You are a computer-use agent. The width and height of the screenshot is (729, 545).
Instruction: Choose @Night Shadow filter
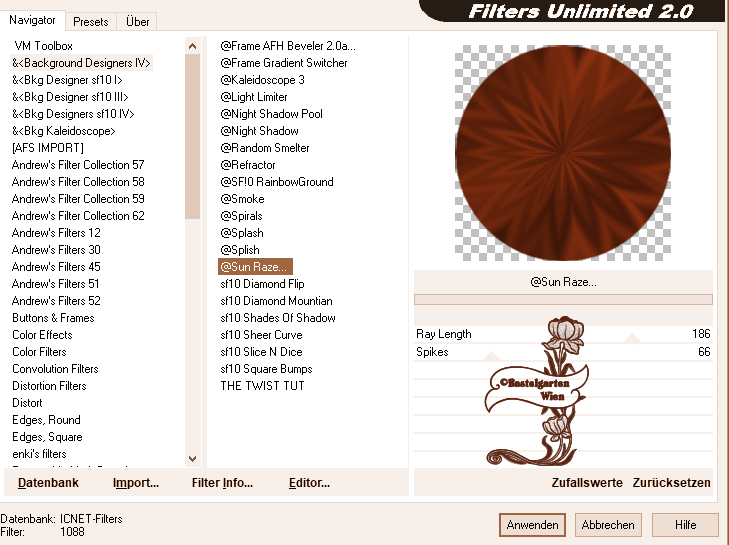(259, 131)
